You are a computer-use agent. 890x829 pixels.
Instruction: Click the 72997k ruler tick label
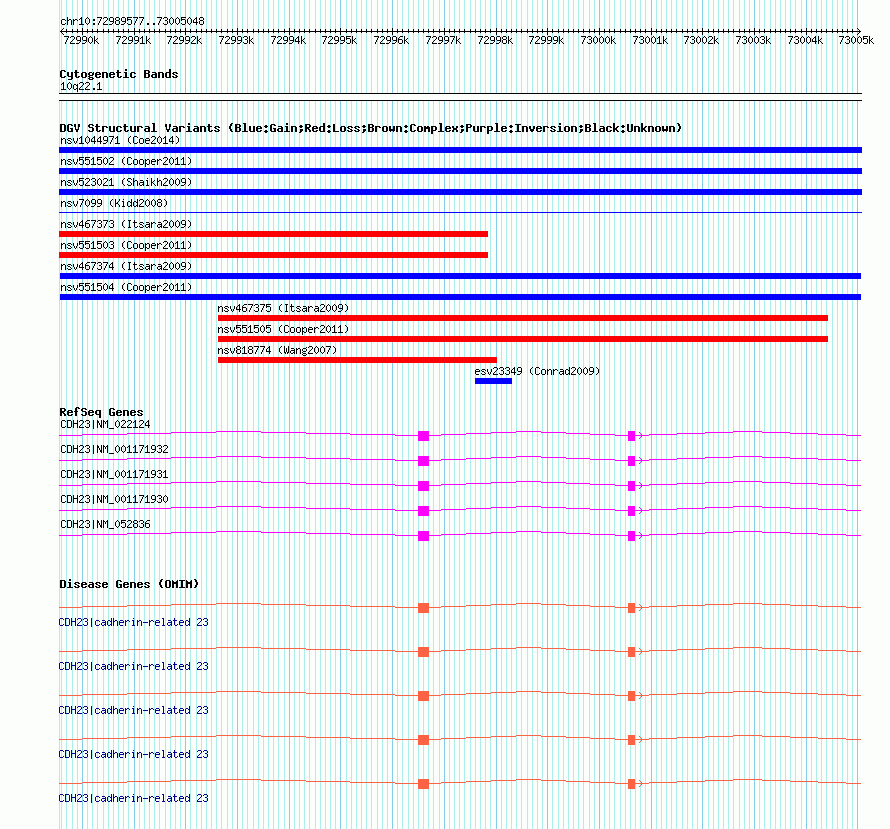tap(443, 40)
